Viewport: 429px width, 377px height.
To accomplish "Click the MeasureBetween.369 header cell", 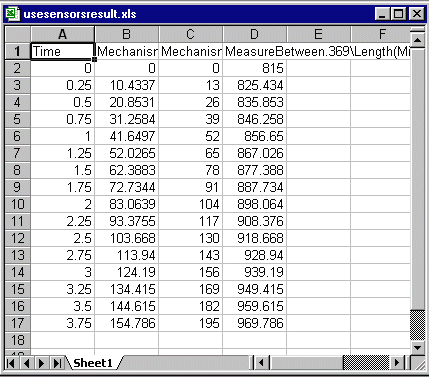I will tap(254, 51).
